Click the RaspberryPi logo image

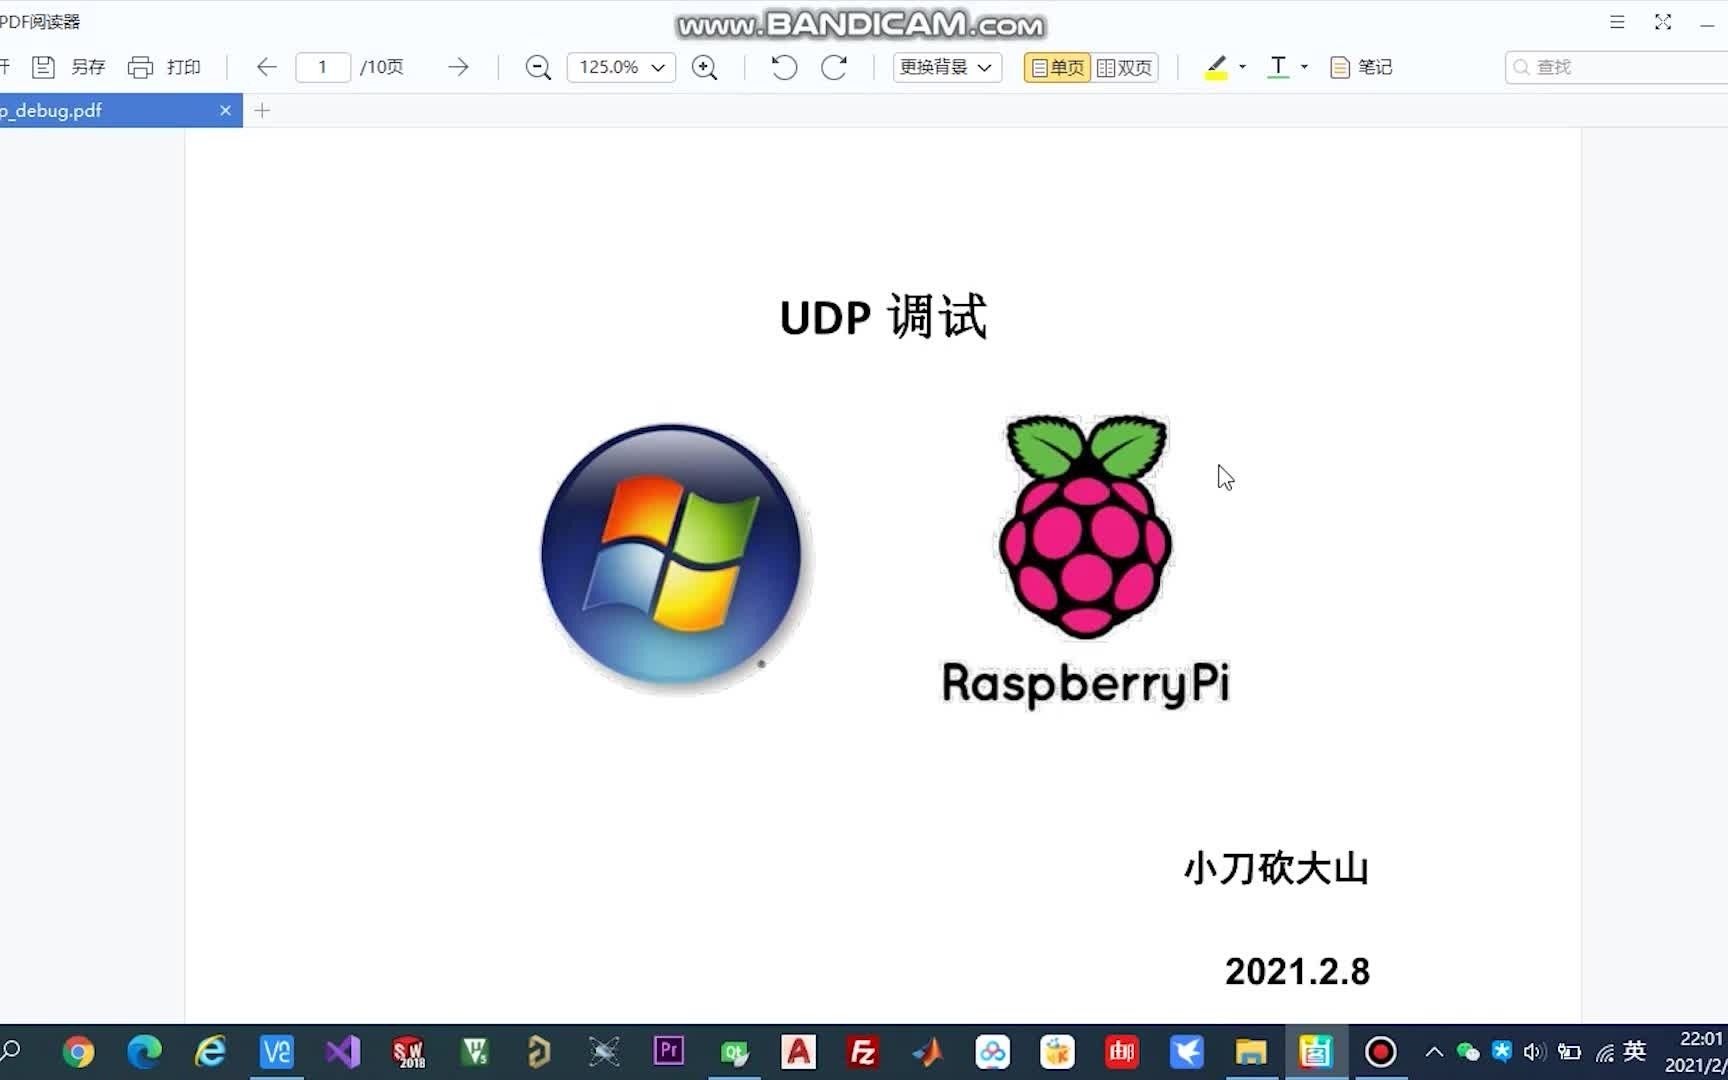(1086, 562)
